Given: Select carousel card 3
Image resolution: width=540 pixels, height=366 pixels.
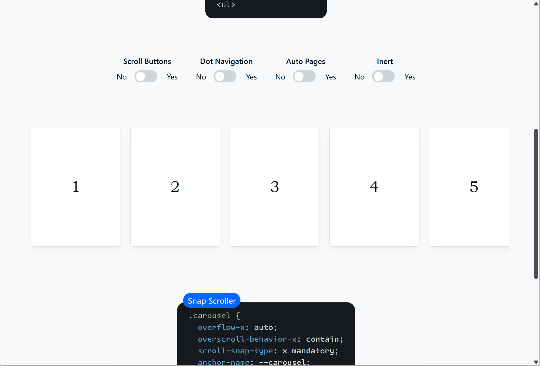Looking at the screenshot, I should (x=275, y=187).
